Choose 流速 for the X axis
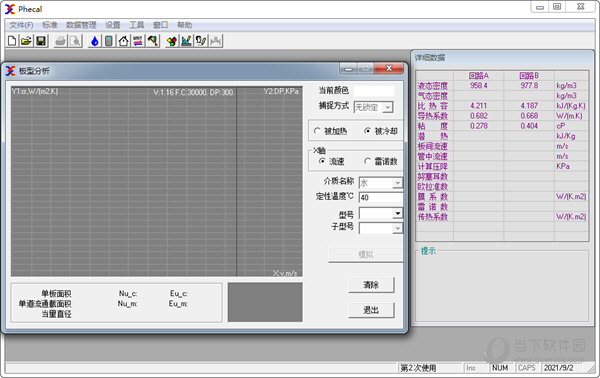Viewport: 600px width, 378px height. pyautogui.click(x=322, y=161)
